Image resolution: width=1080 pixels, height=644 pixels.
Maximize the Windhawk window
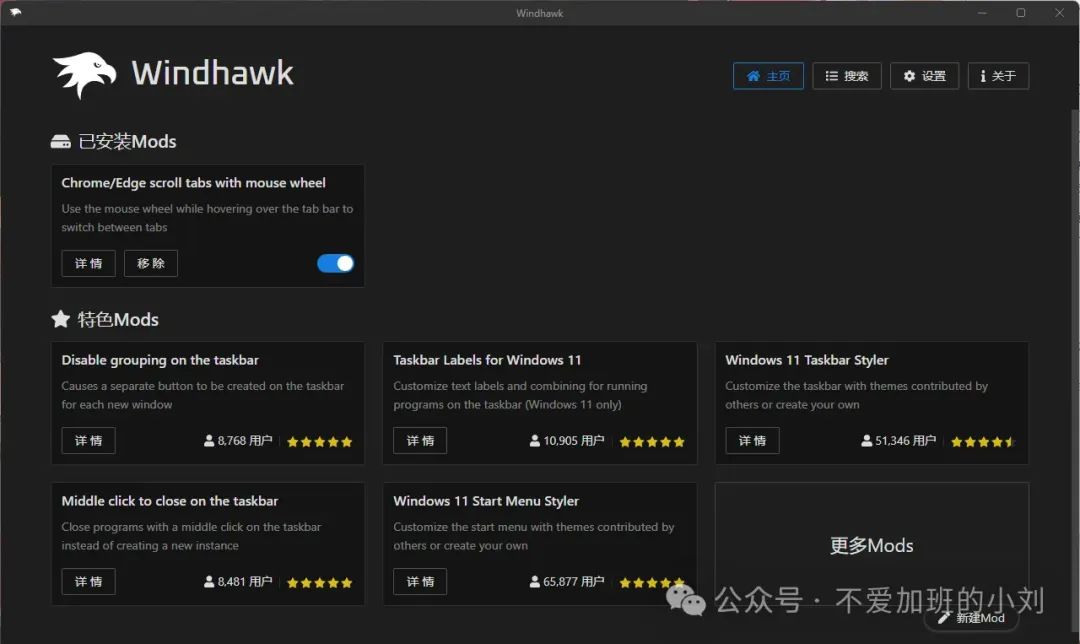(x=1021, y=12)
